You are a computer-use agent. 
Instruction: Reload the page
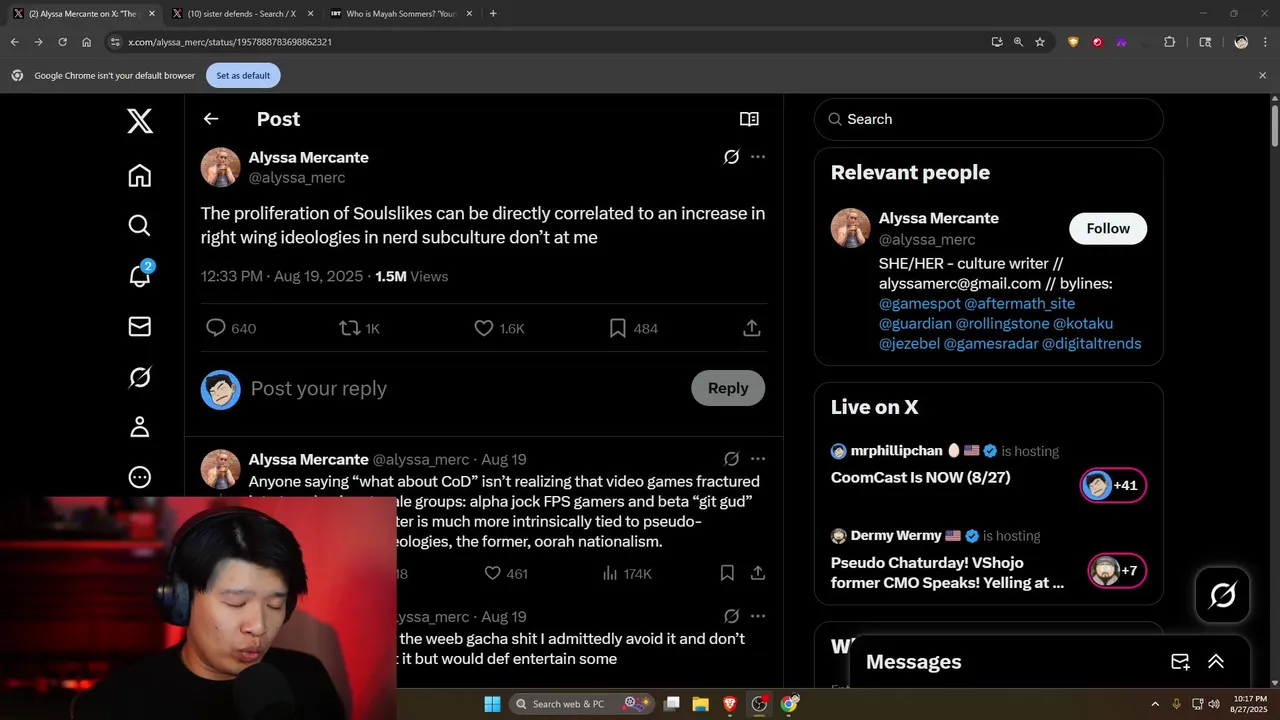(x=62, y=42)
